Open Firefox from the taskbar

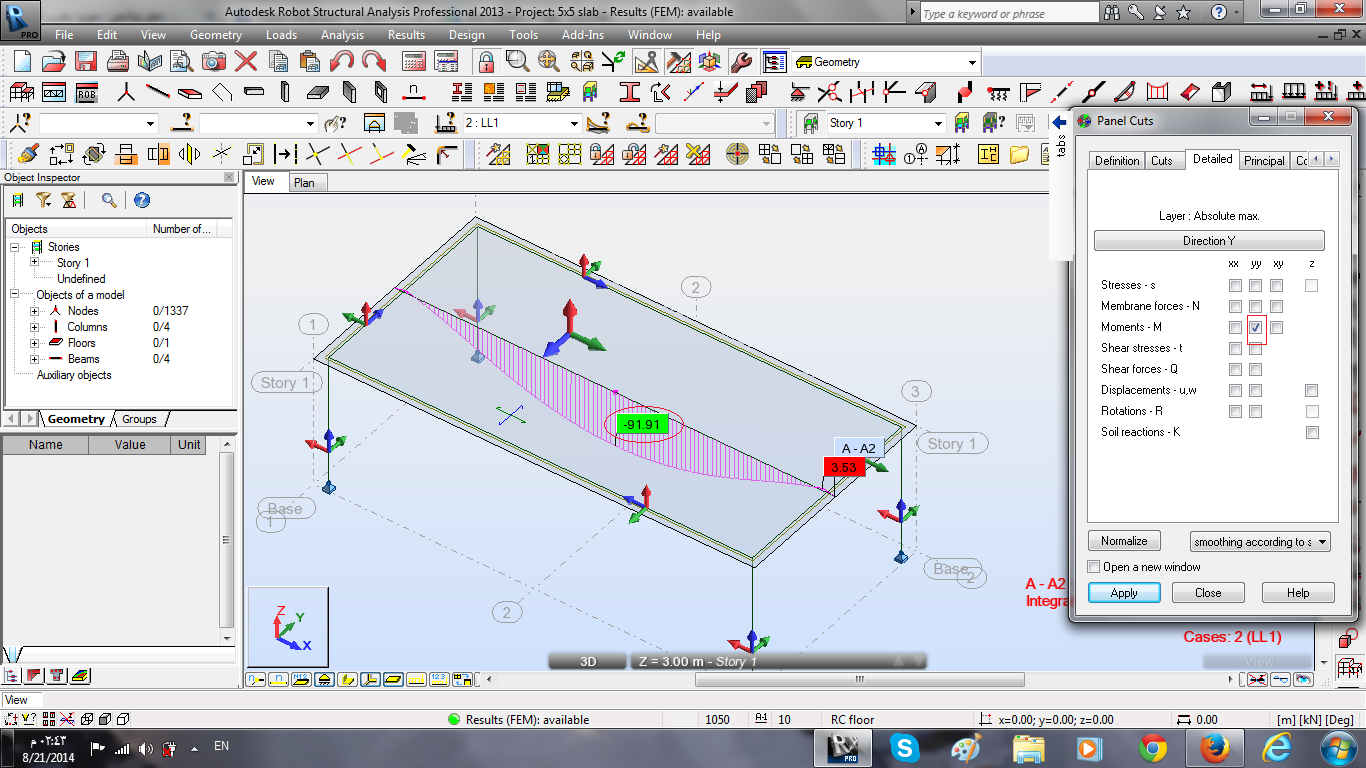coord(1214,748)
